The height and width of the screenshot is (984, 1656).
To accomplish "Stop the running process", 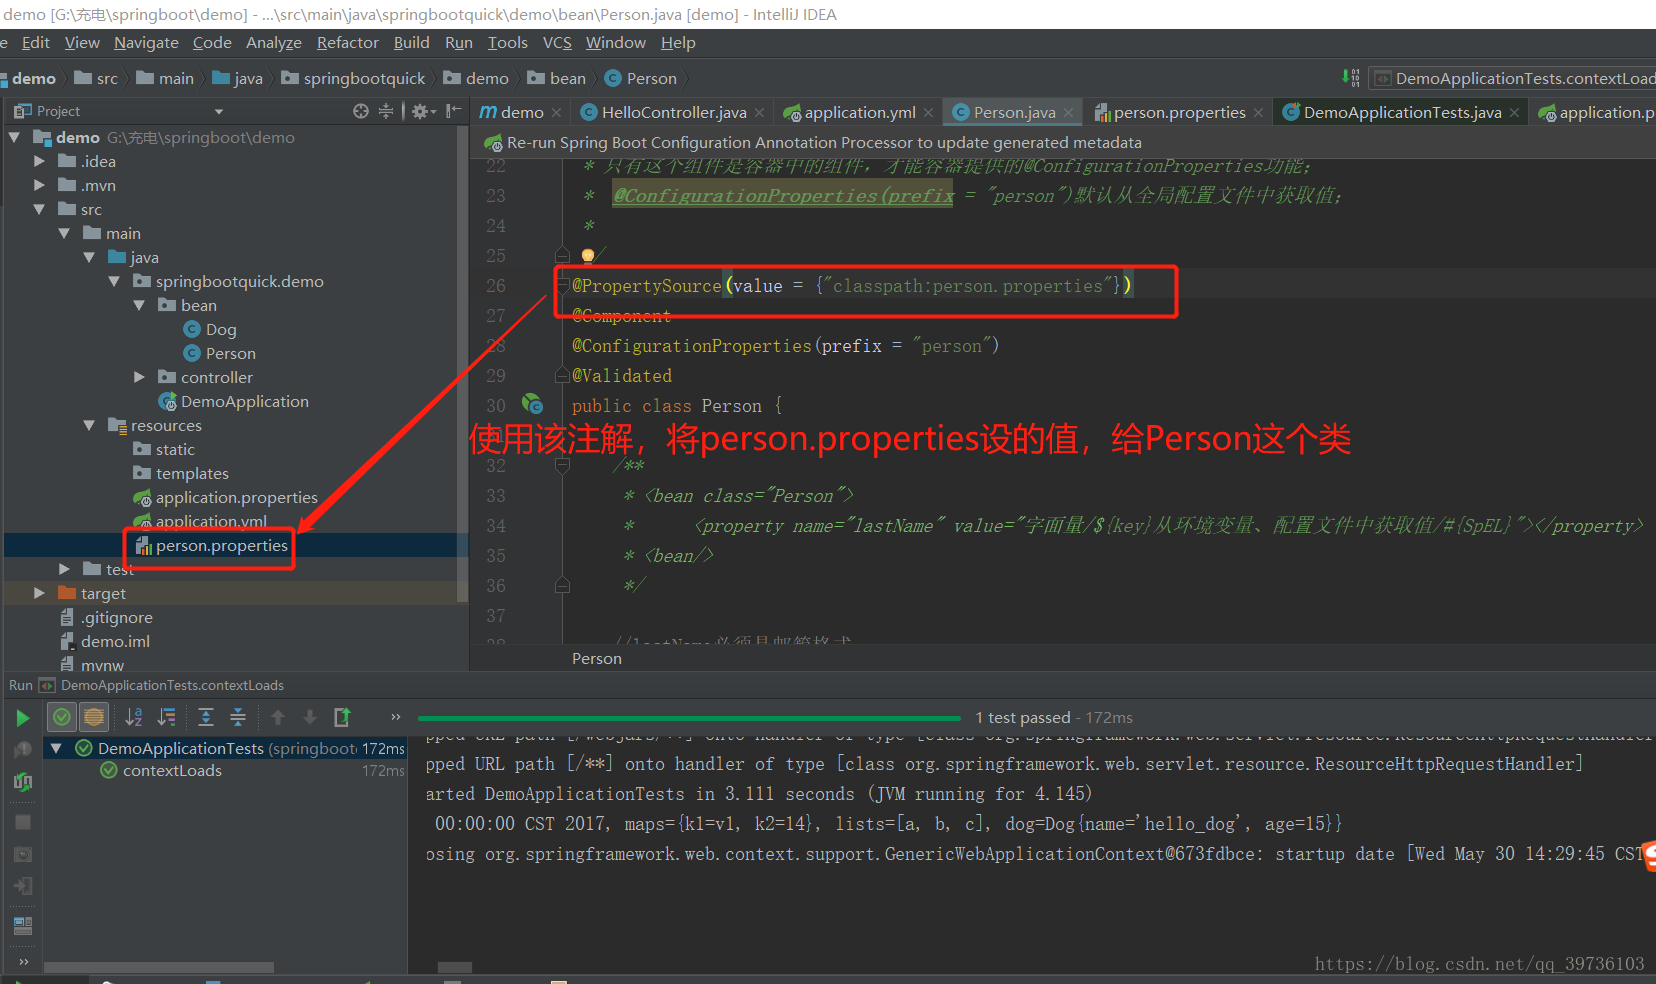I will point(22,822).
